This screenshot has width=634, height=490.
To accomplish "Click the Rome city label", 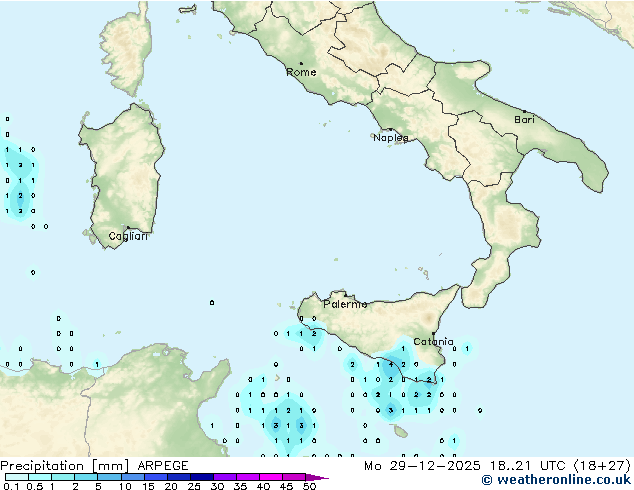I will pos(301,72).
